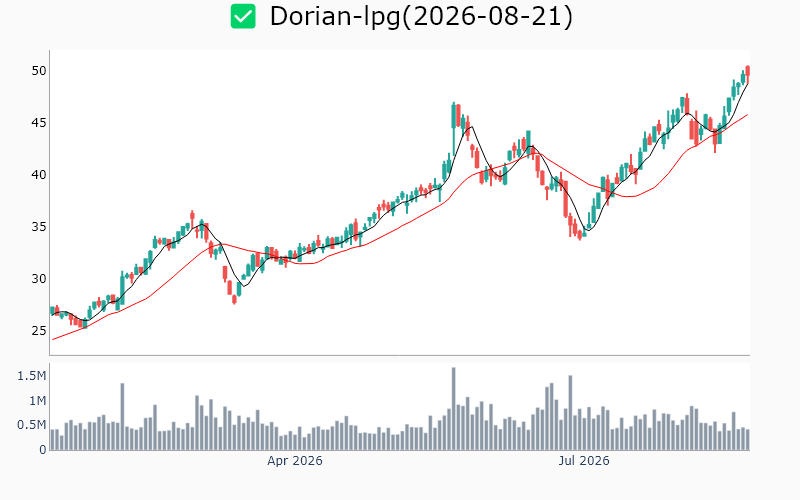Click the 1M volume axis label
Viewport: 800px width, 500px height.
(x=37, y=401)
